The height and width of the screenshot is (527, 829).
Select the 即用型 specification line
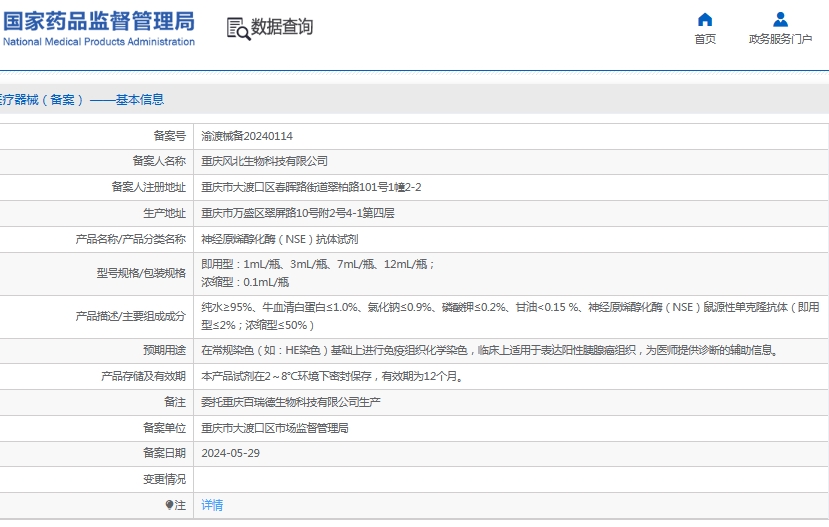pyautogui.click(x=318, y=264)
